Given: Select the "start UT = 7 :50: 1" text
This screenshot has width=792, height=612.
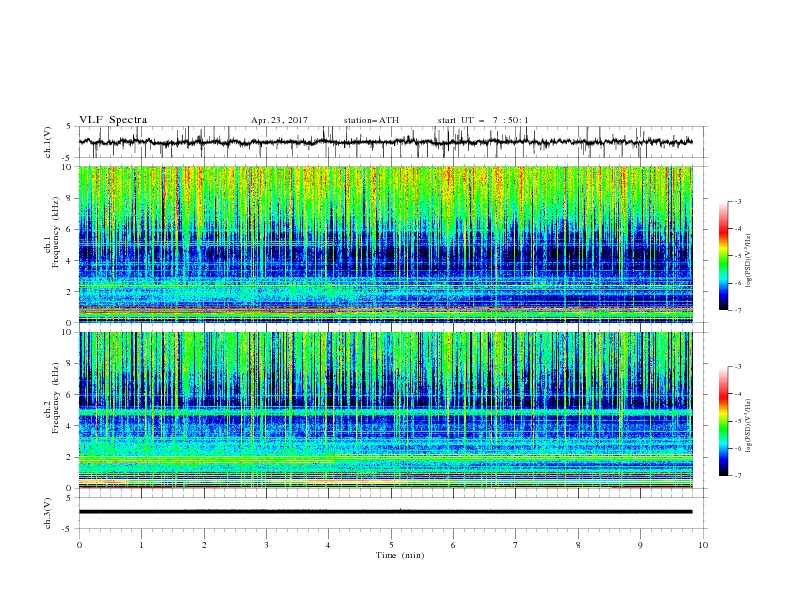Looking at the screenshot, I should 483,120.
